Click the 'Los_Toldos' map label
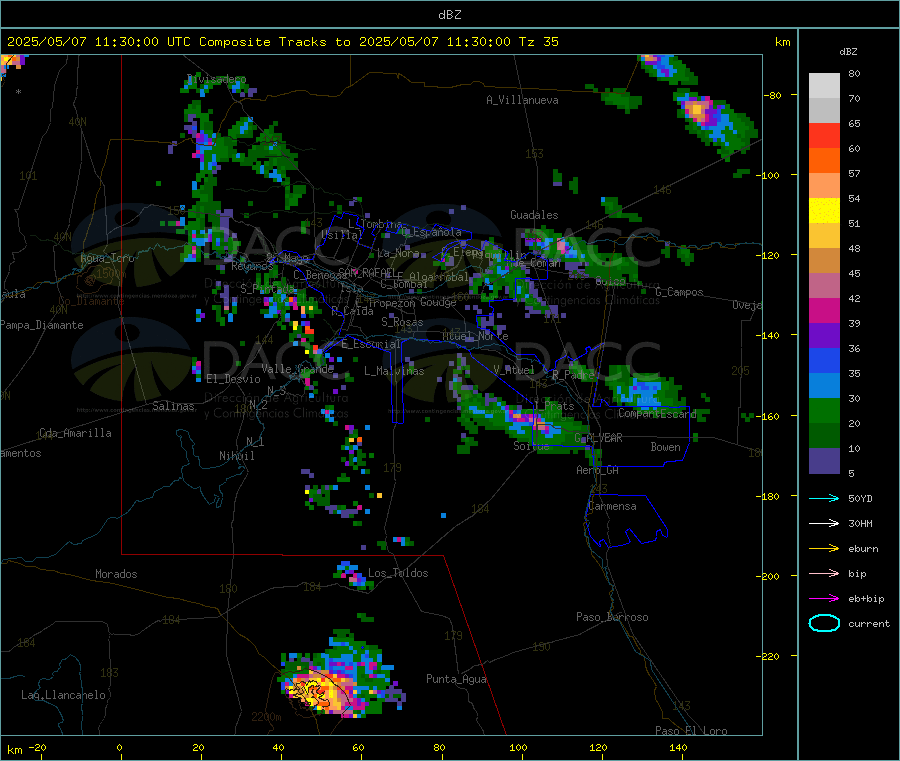The width and height of the screenshot is (900, 761). coord(398,573)
